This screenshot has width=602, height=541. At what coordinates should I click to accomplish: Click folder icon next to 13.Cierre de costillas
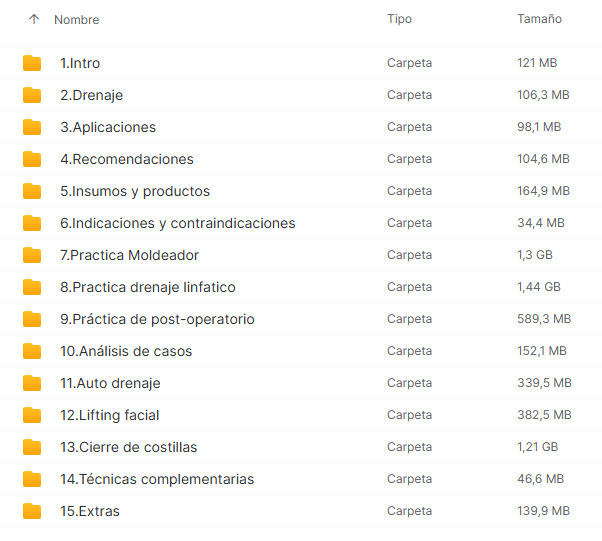(32, 447)
